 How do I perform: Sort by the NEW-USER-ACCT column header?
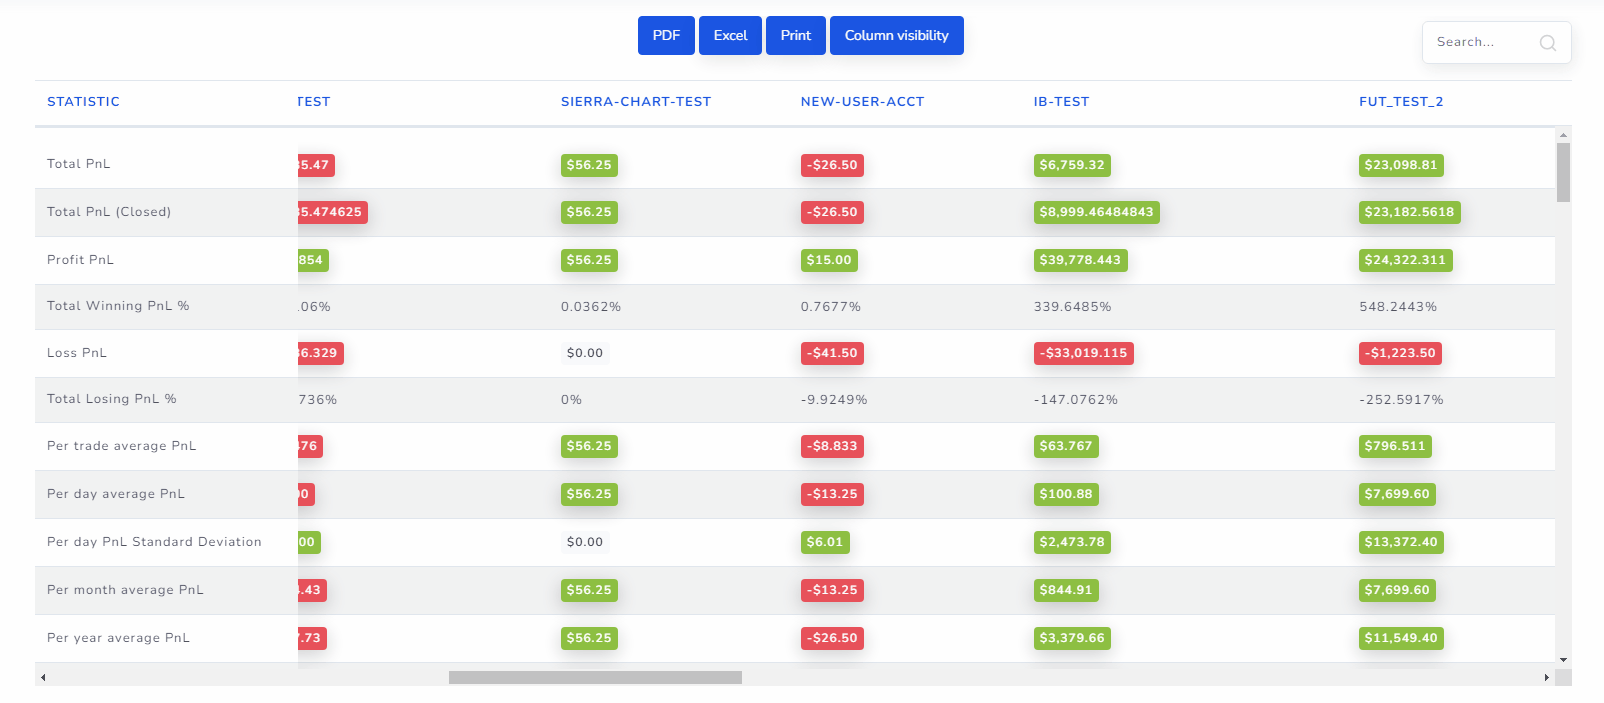[862, 102]
